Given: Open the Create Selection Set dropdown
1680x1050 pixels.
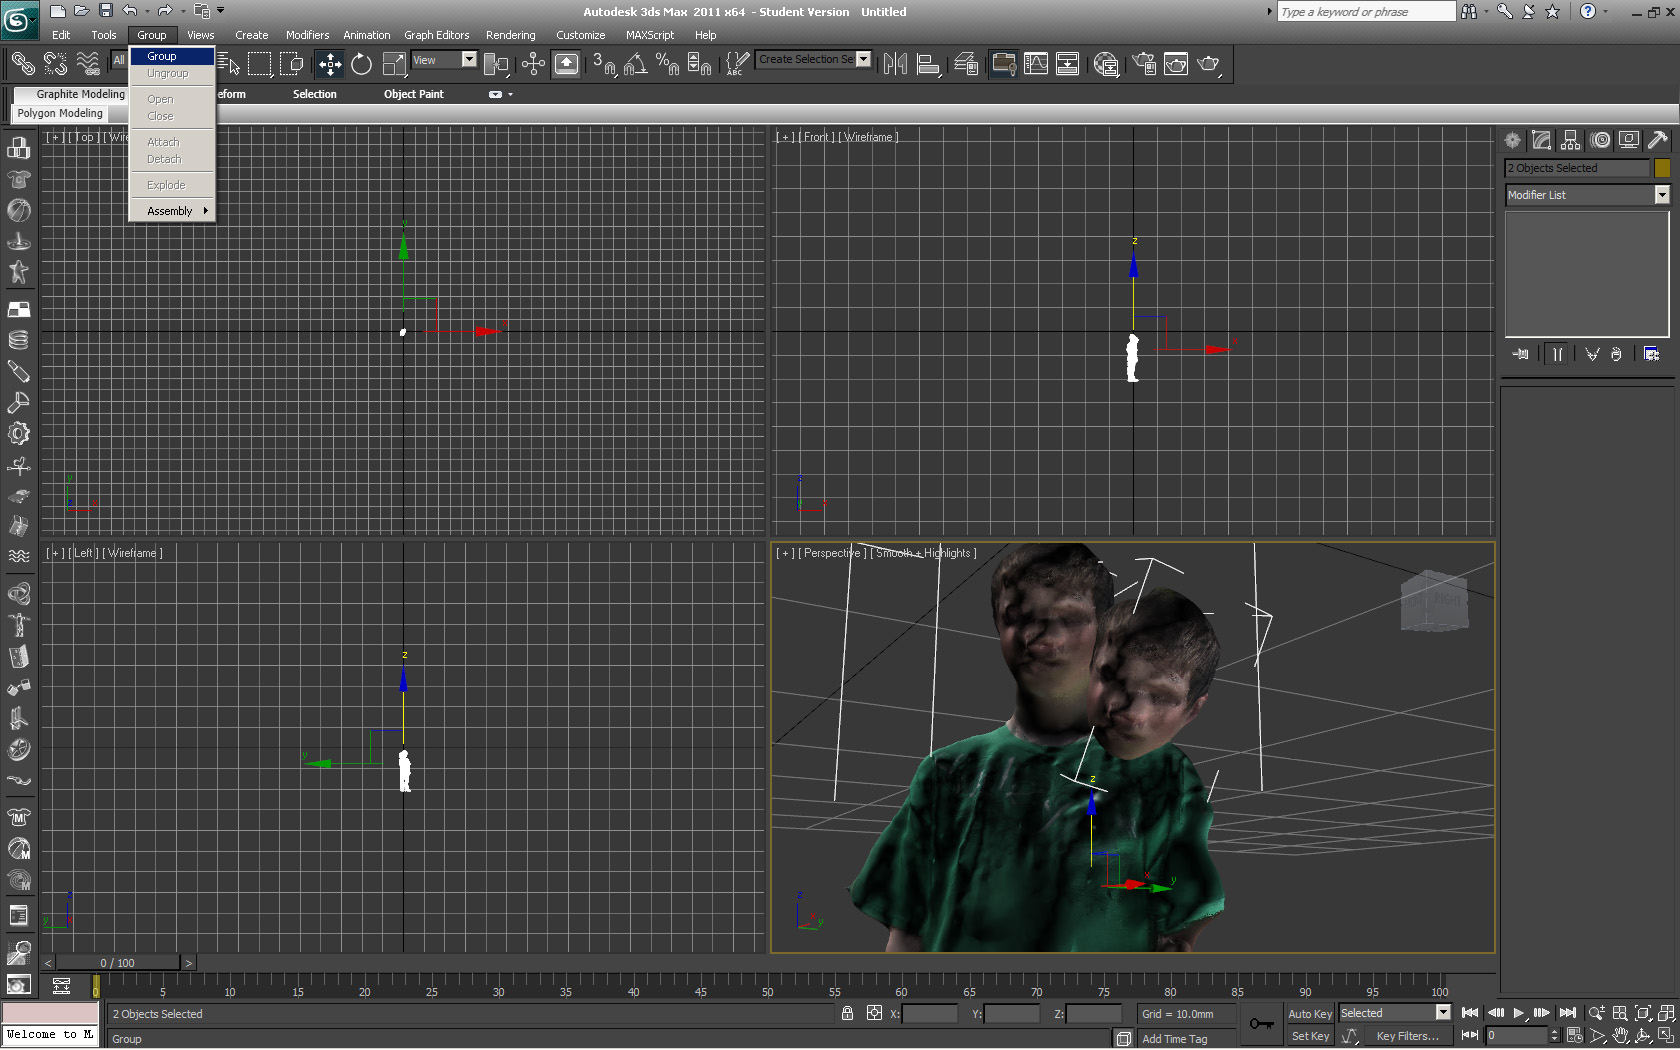Looking at the screenshot, I should pyautogui.click(x=814, y=59).
